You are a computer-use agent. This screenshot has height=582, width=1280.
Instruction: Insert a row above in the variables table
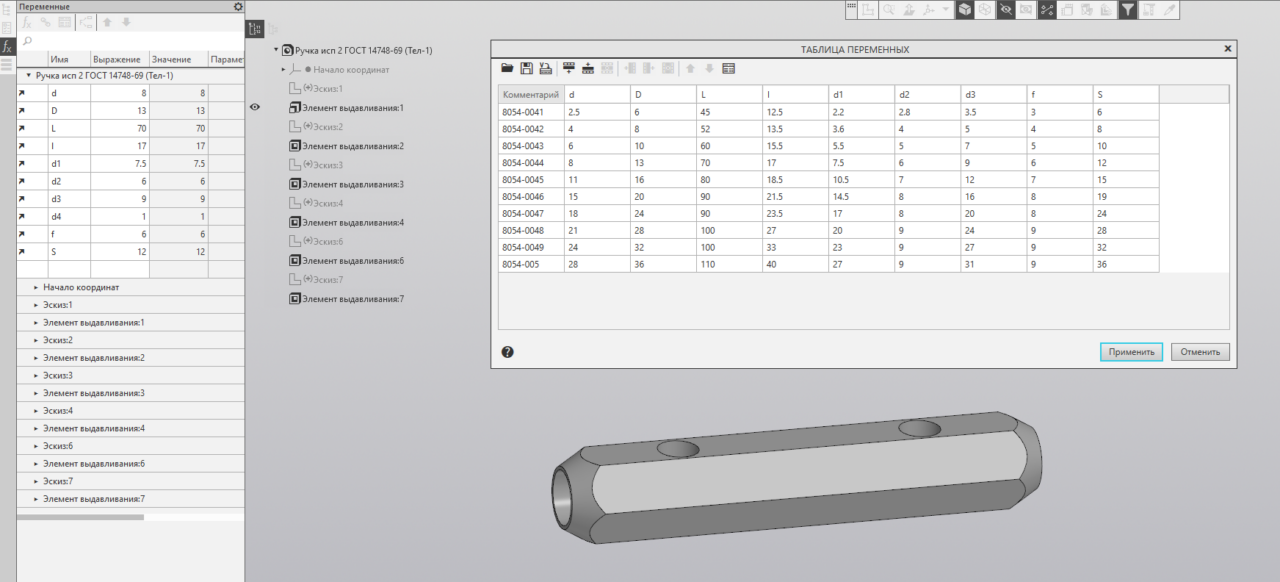click(x=588, y=68)
